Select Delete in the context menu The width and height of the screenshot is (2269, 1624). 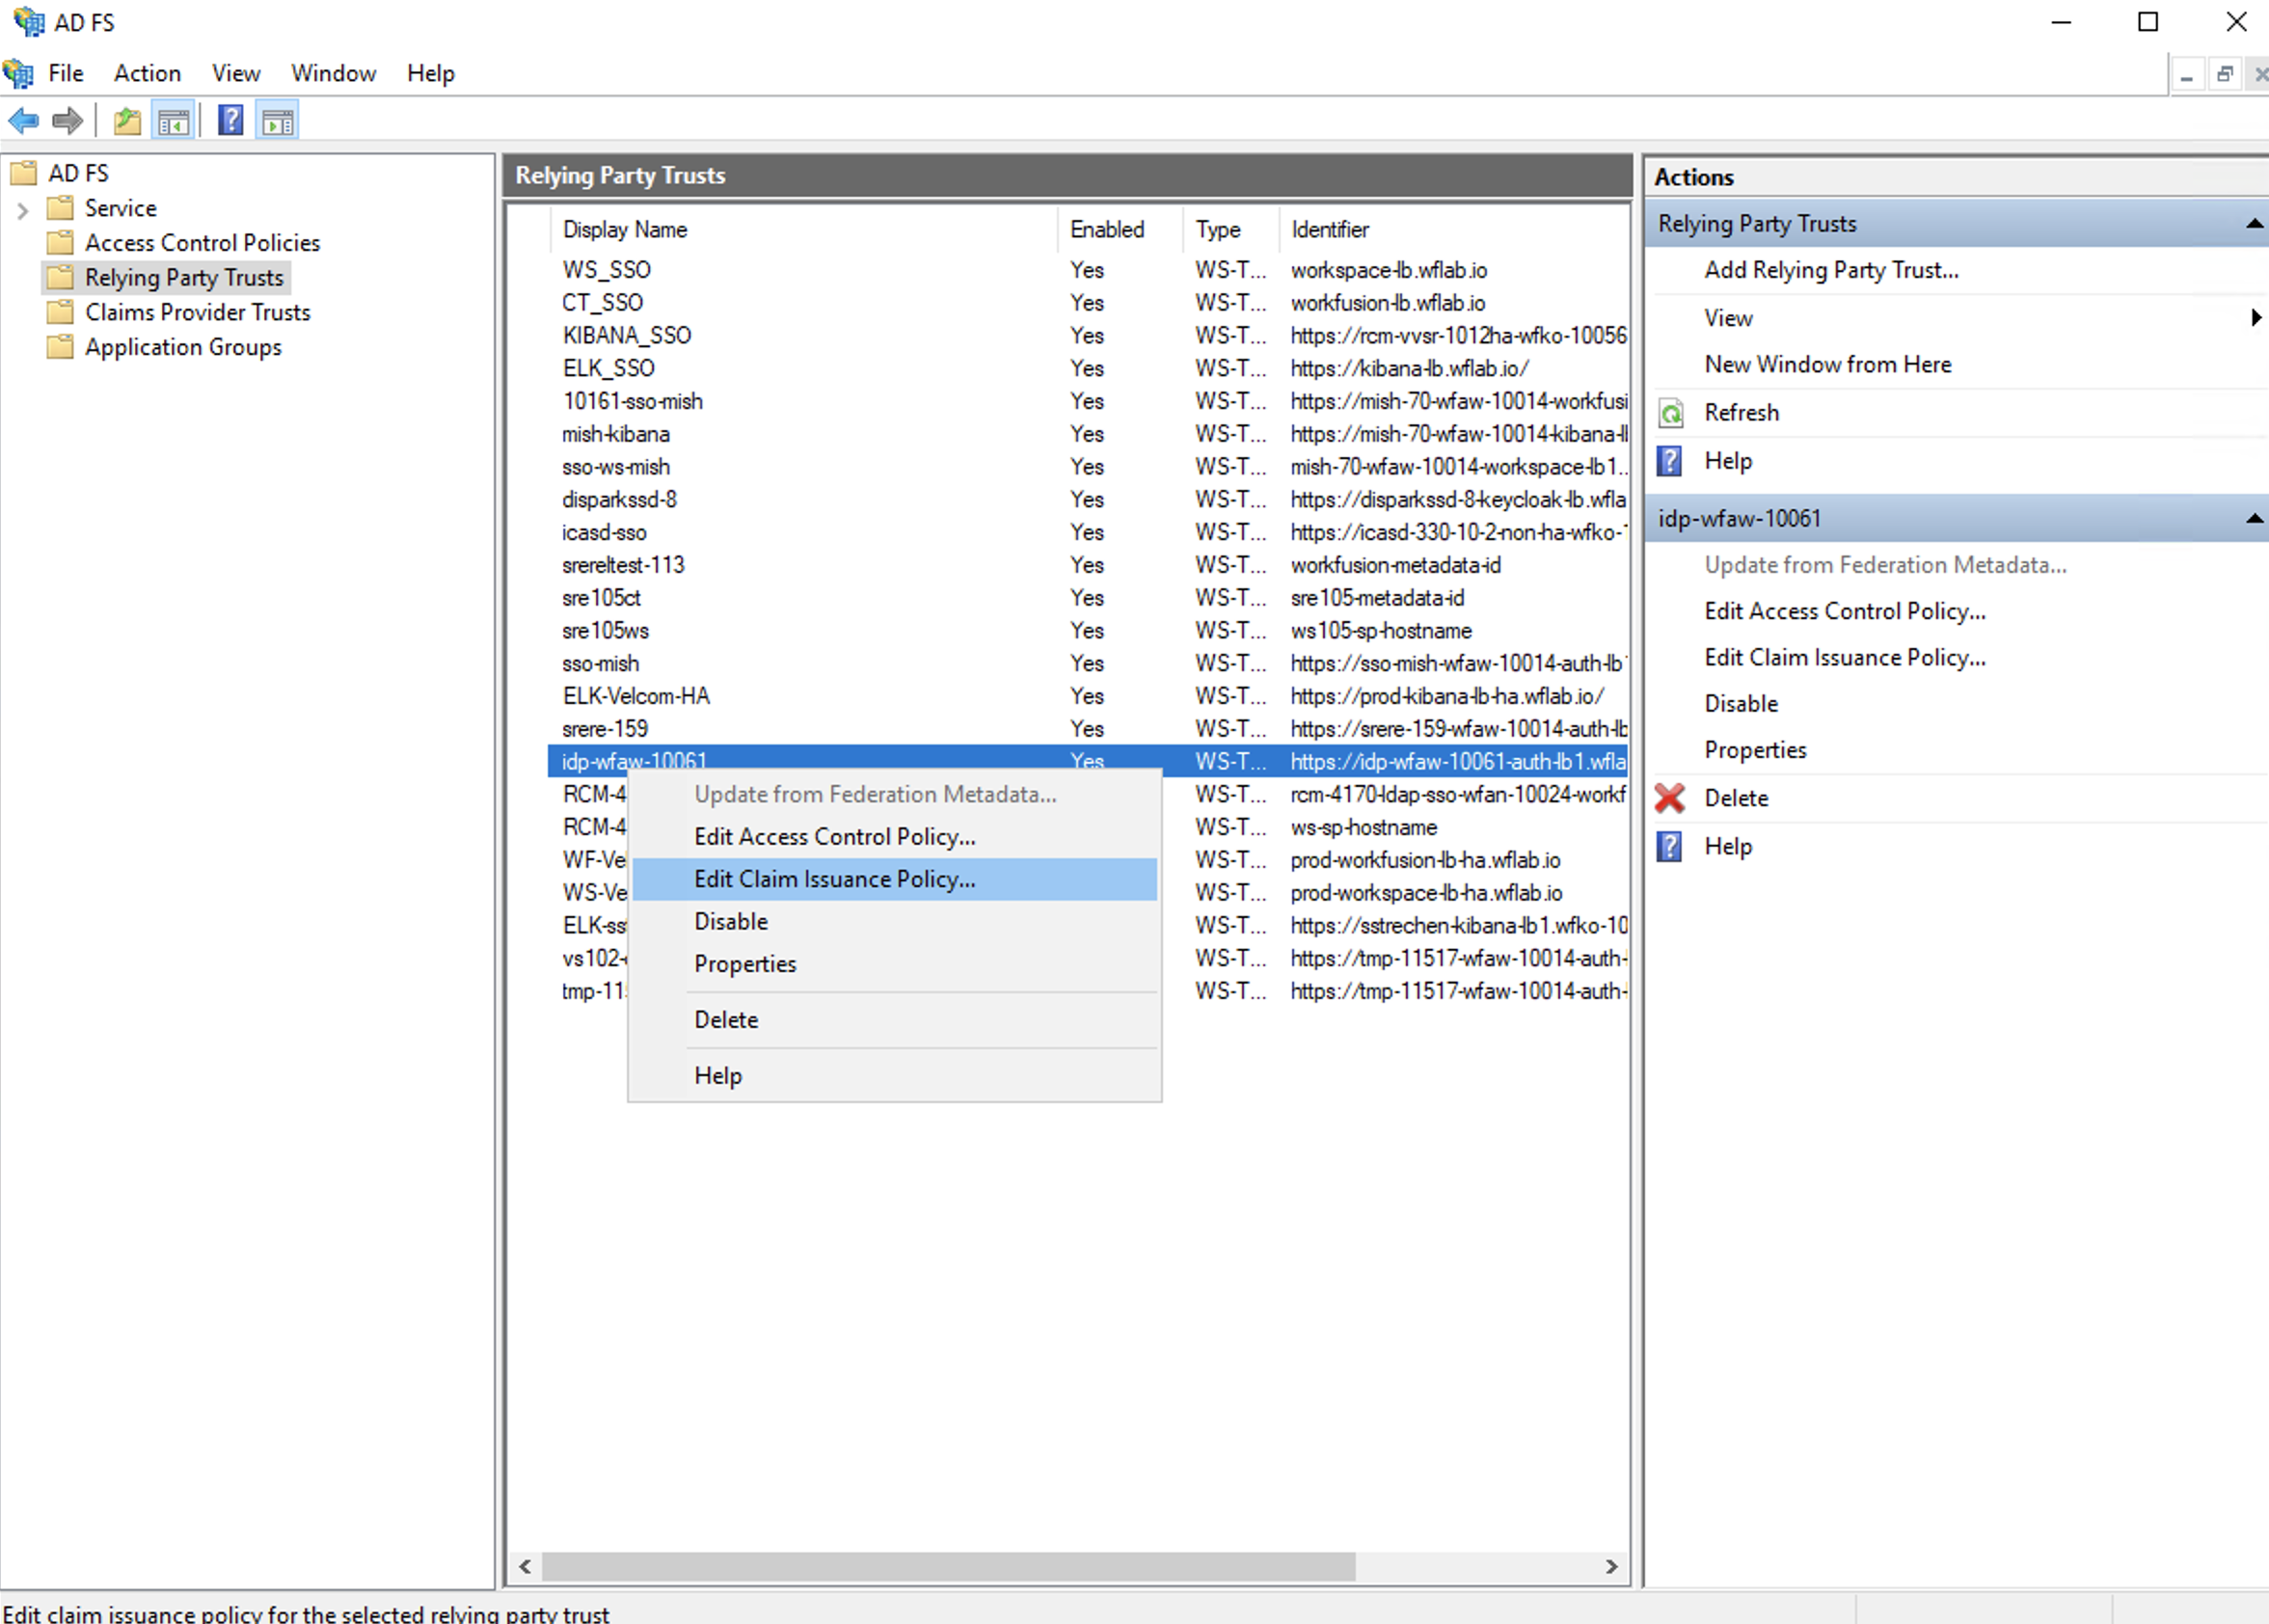894,1020
